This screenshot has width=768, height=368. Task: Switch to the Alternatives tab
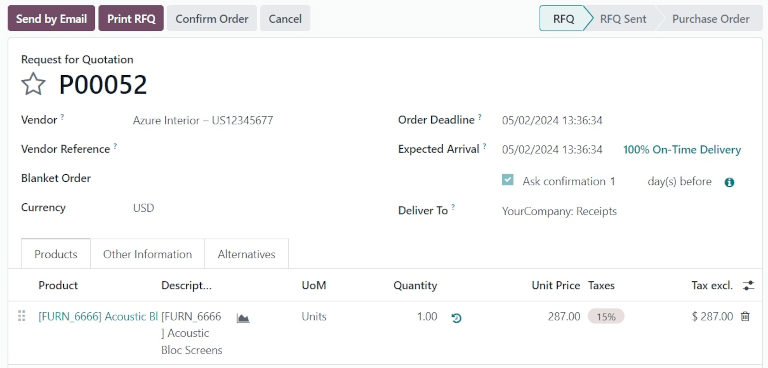[x=246, y=254]
